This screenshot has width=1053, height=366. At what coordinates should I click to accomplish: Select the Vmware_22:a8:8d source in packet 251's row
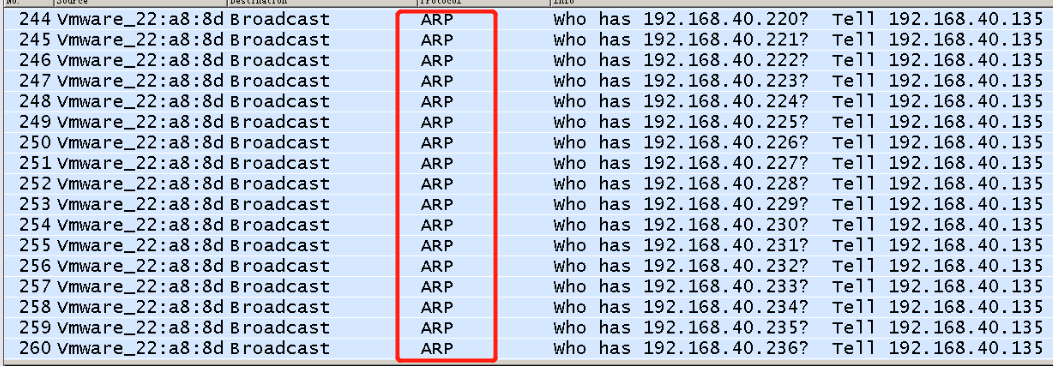(x=140, y=163)
